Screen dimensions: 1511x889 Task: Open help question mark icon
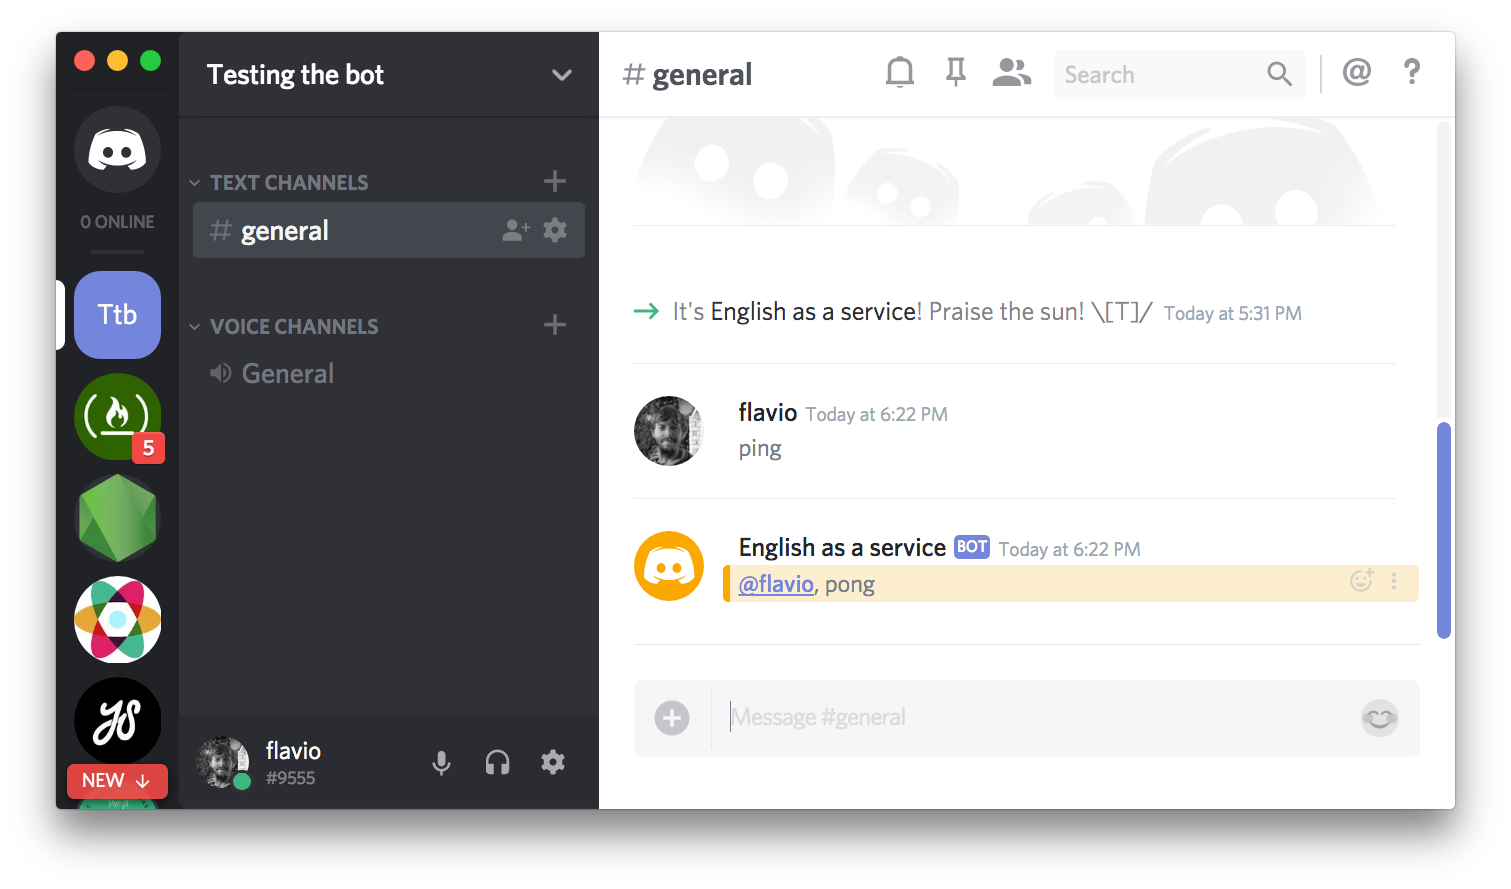tap(1412, 72)
